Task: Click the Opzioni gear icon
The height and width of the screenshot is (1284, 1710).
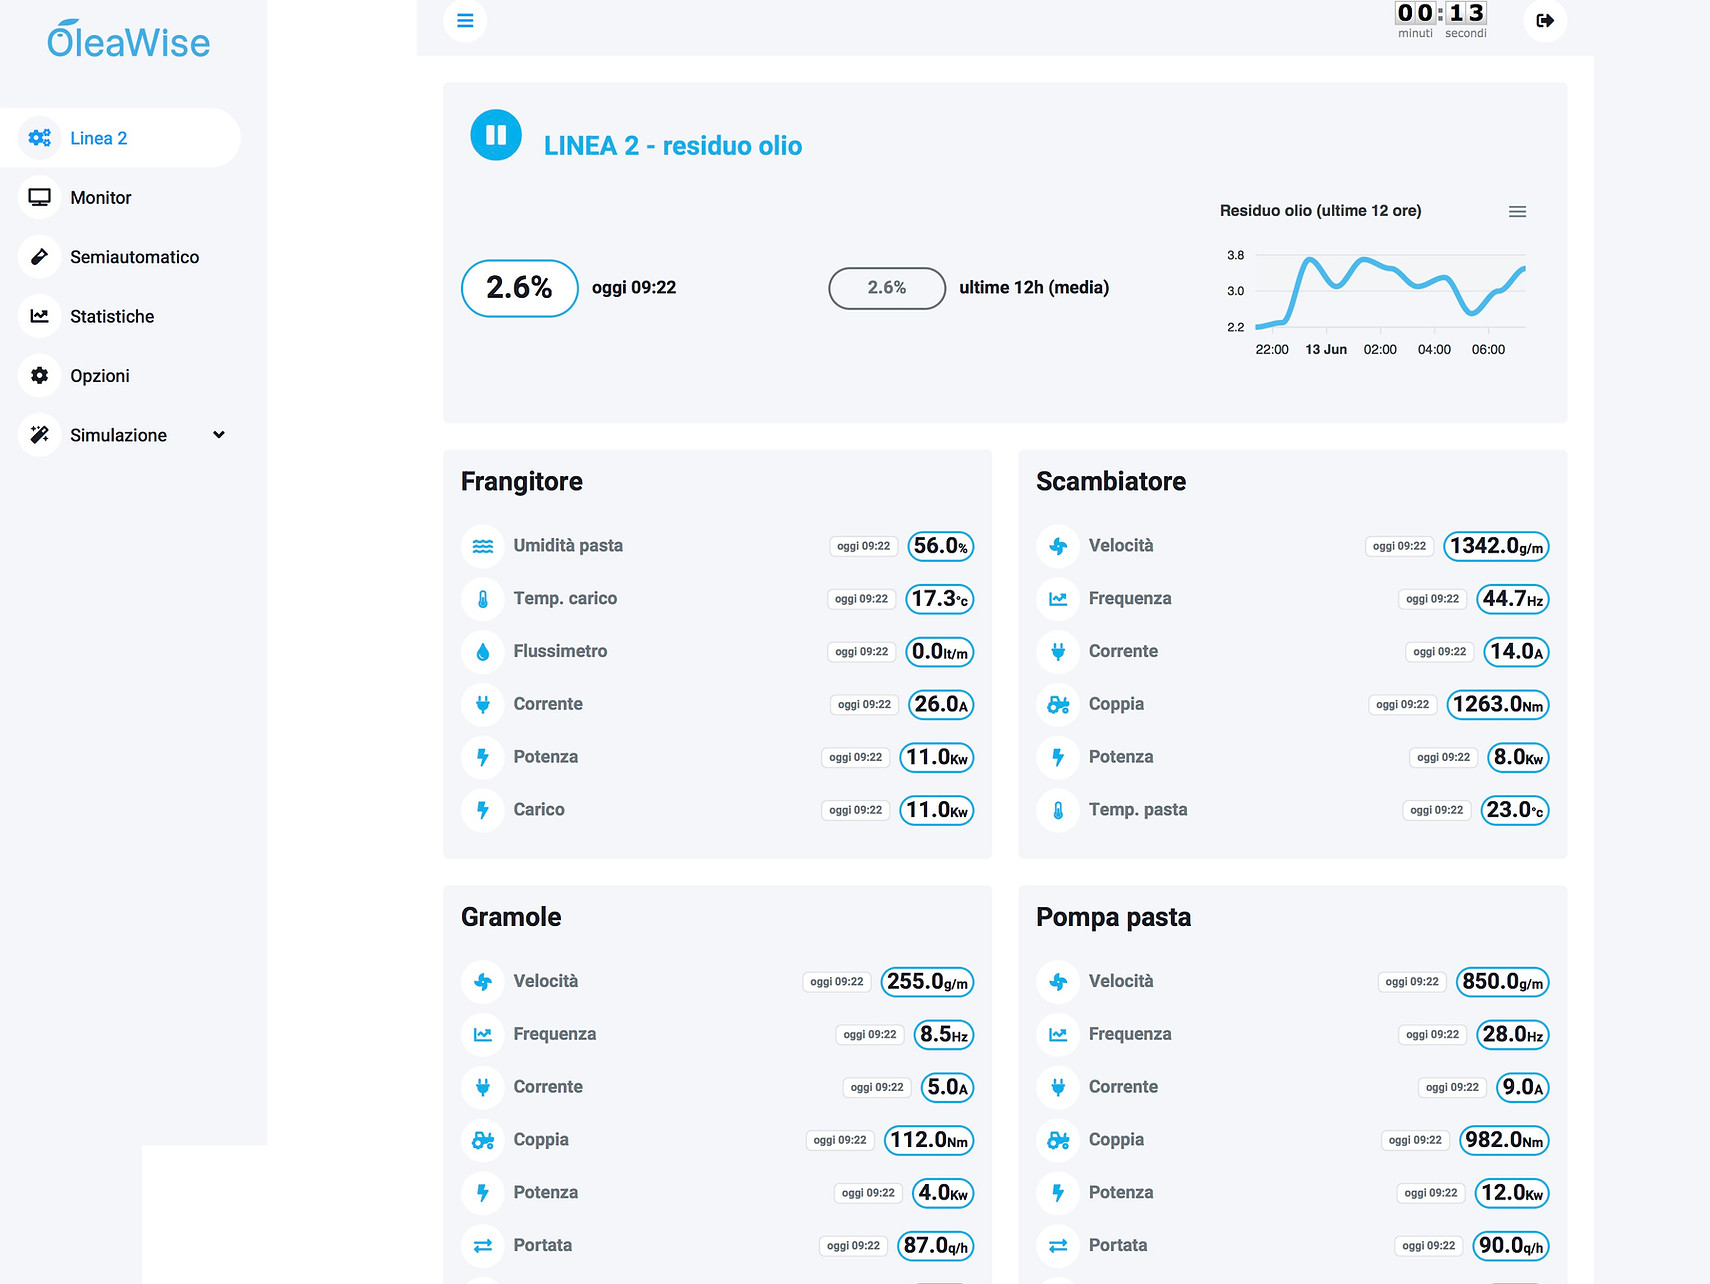Action: pyautogui.click(x=39, y=376)
